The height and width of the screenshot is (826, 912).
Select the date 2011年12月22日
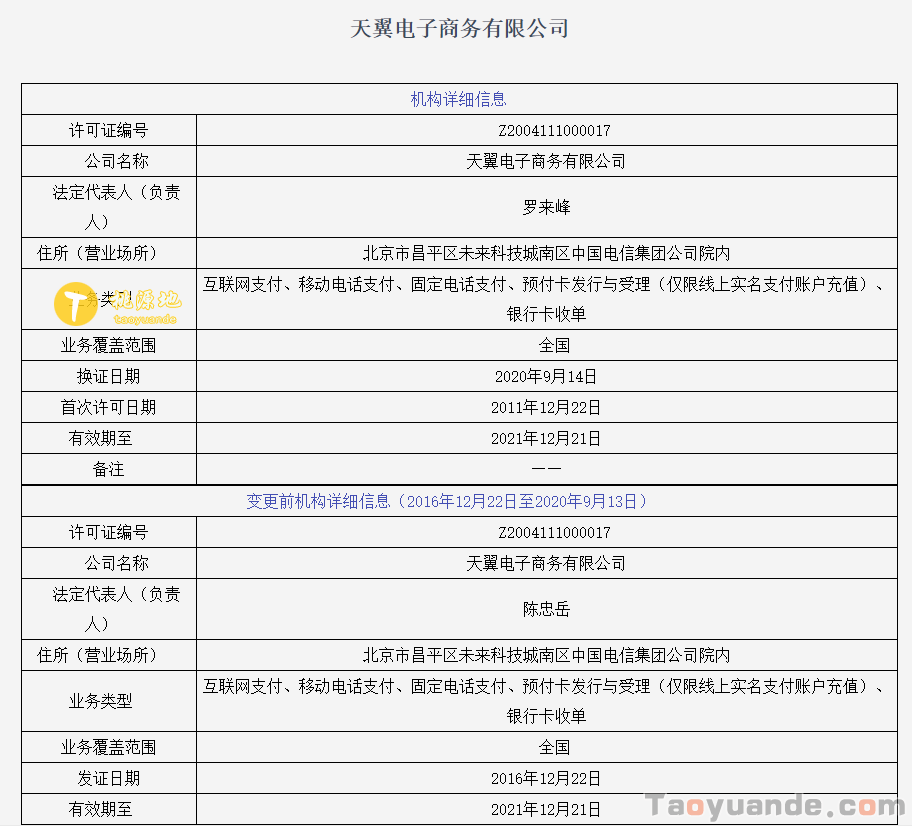coord(546,407)
